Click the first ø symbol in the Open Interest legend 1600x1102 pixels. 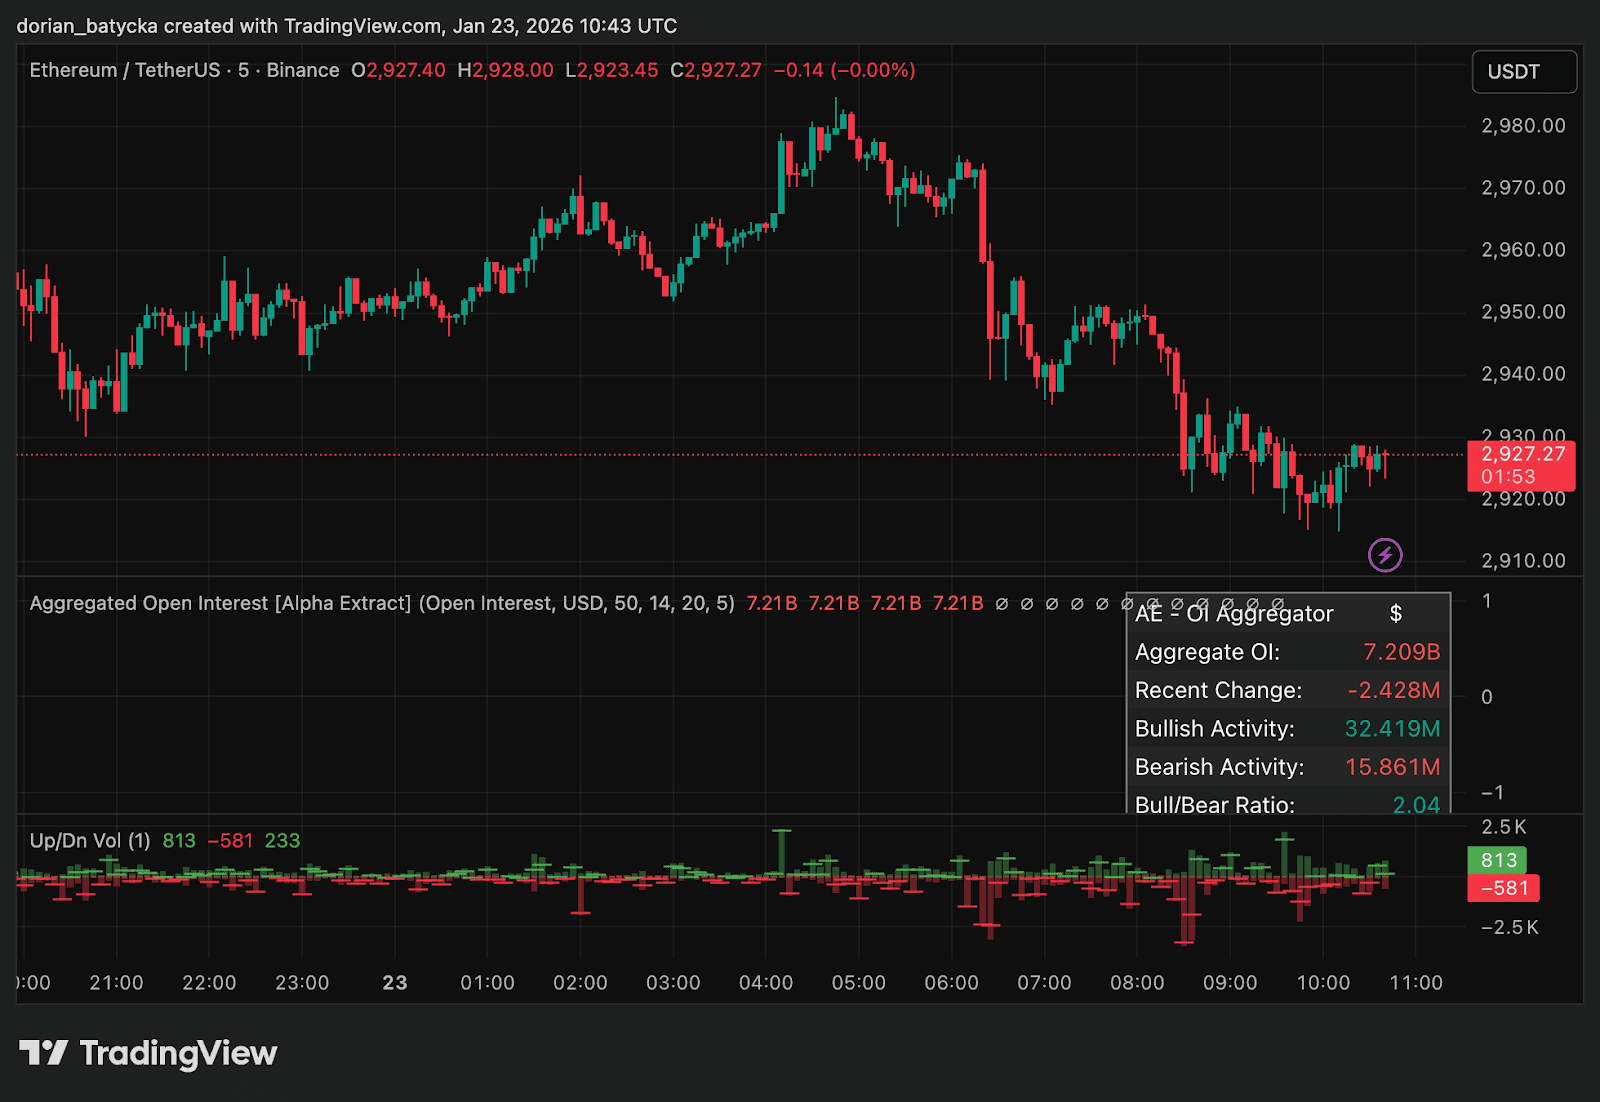pyautogui.click(x=1001, y=604)
